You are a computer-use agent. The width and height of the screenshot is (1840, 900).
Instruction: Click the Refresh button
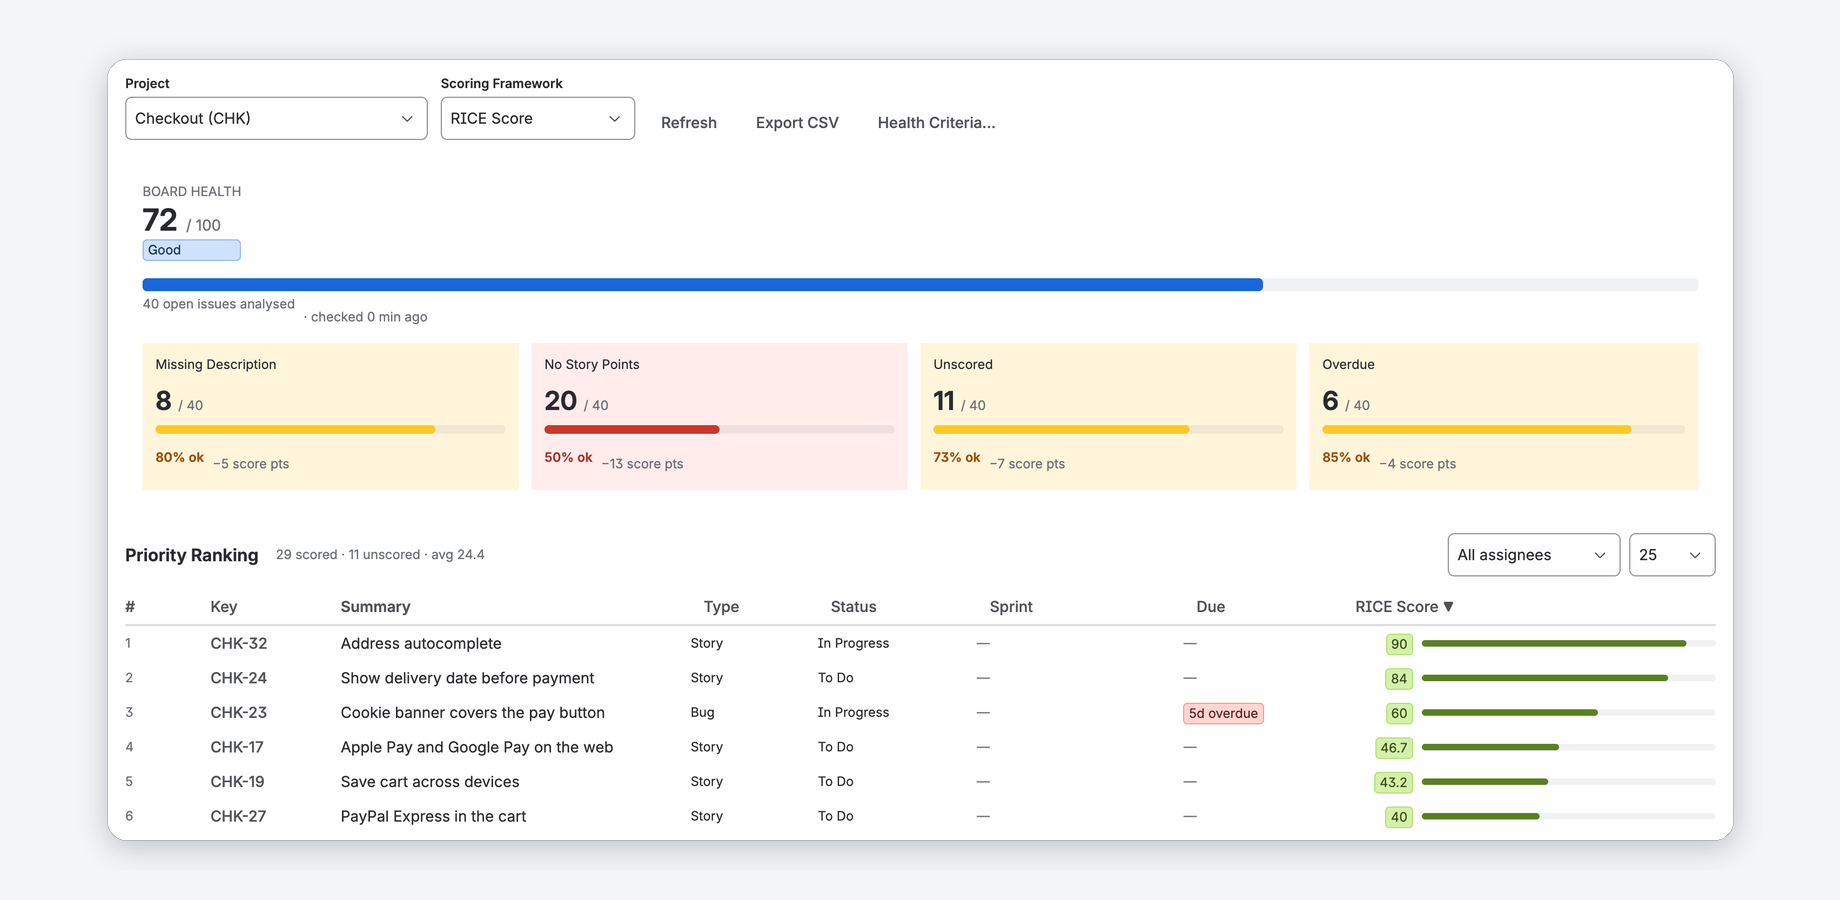coord(689,123)
